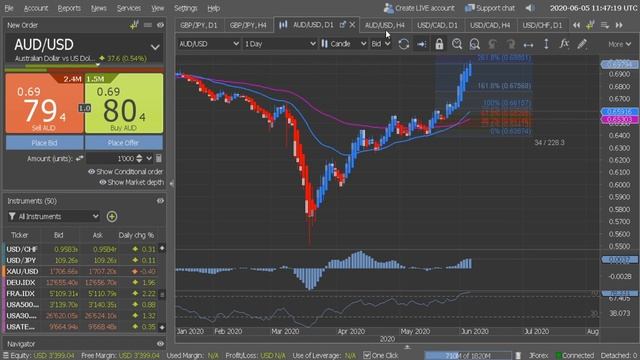Click the horizontal double-arrow scale icon

point(528,44)
